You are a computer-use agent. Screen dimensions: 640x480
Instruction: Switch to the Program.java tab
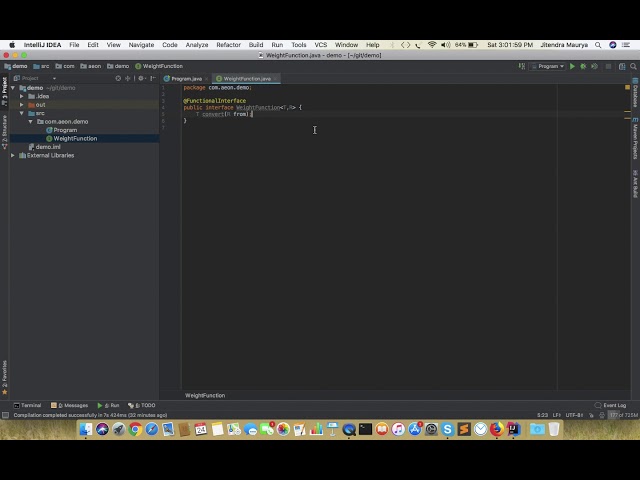point(187,78)
